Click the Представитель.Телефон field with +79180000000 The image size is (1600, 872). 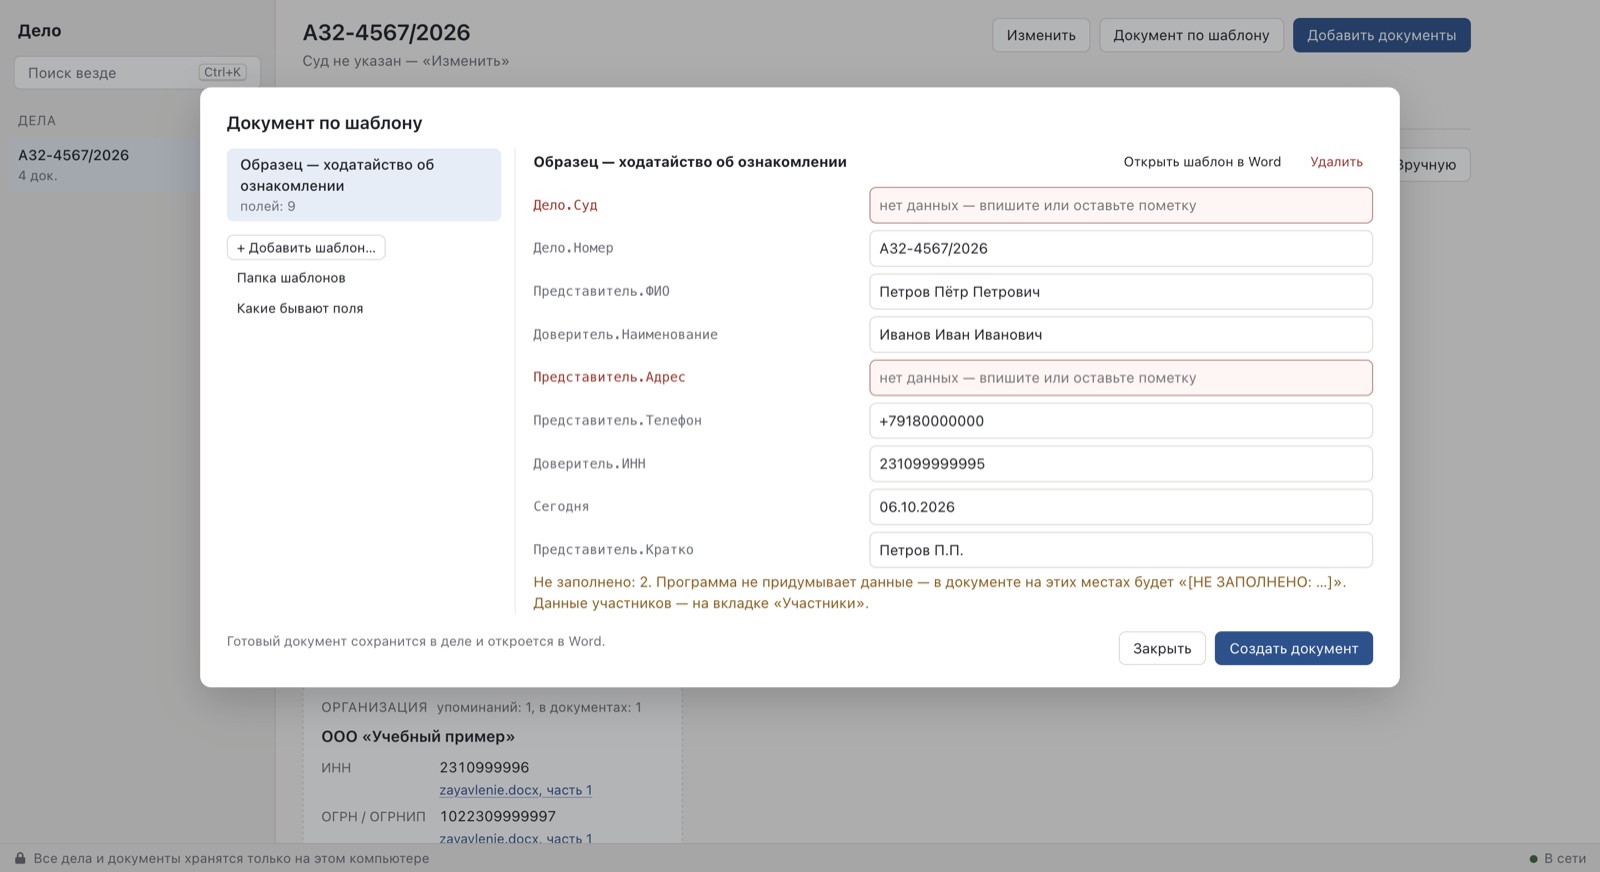pyautogui.click(x=1121, y=421)
